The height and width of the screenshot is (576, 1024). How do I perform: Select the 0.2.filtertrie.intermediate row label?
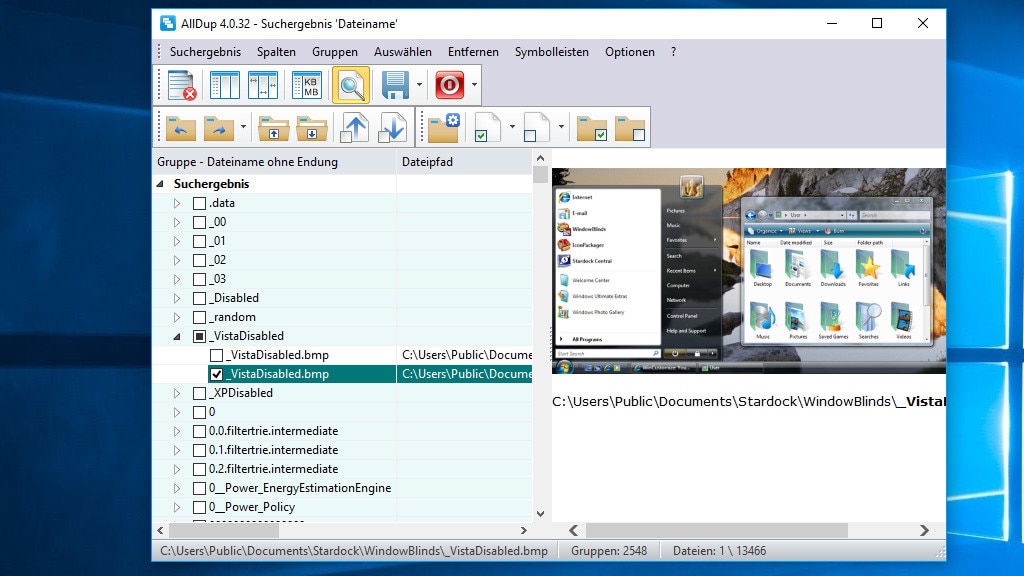pos(274,469)
